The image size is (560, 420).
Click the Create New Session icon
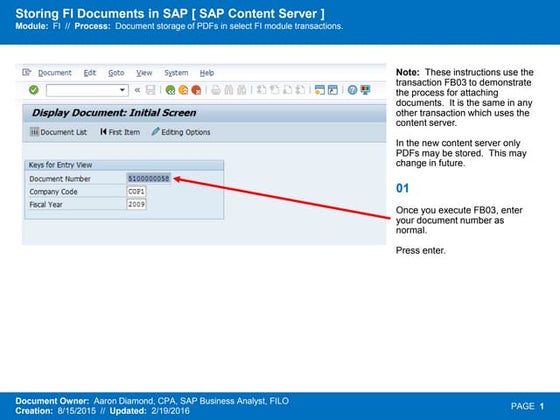320,90
